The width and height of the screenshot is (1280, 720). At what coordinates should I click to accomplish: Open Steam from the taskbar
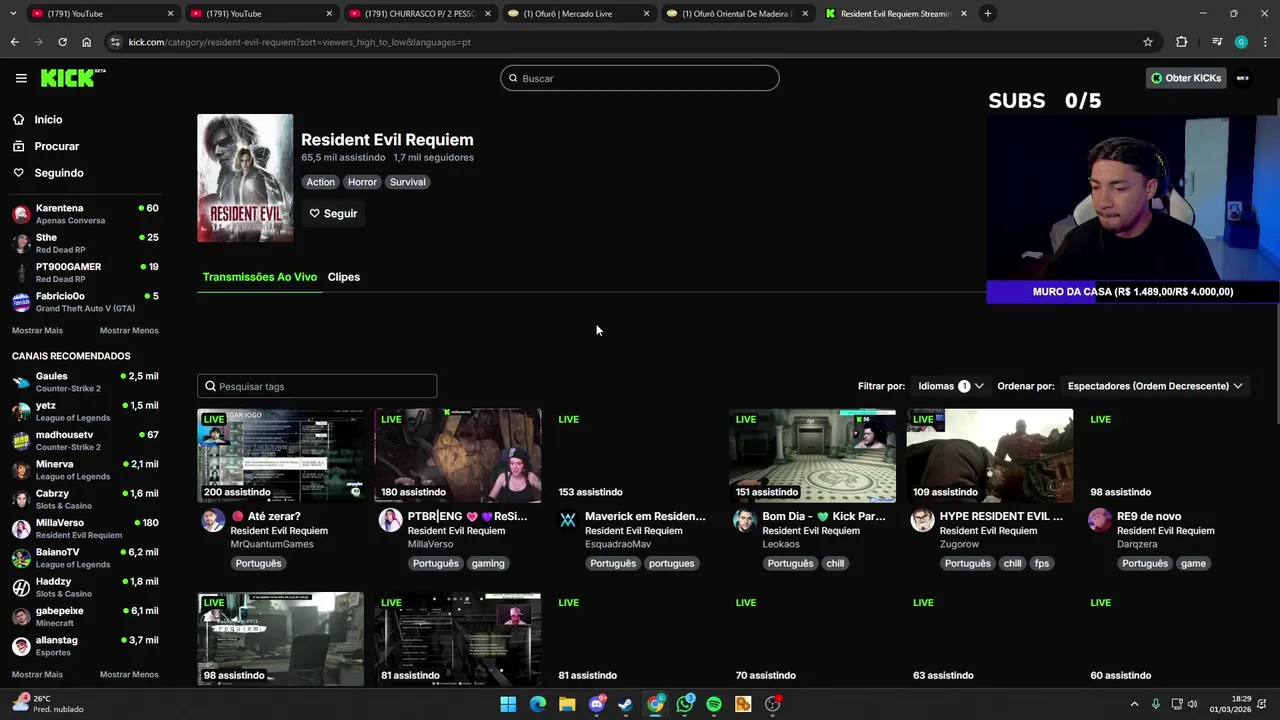point(626,704)
